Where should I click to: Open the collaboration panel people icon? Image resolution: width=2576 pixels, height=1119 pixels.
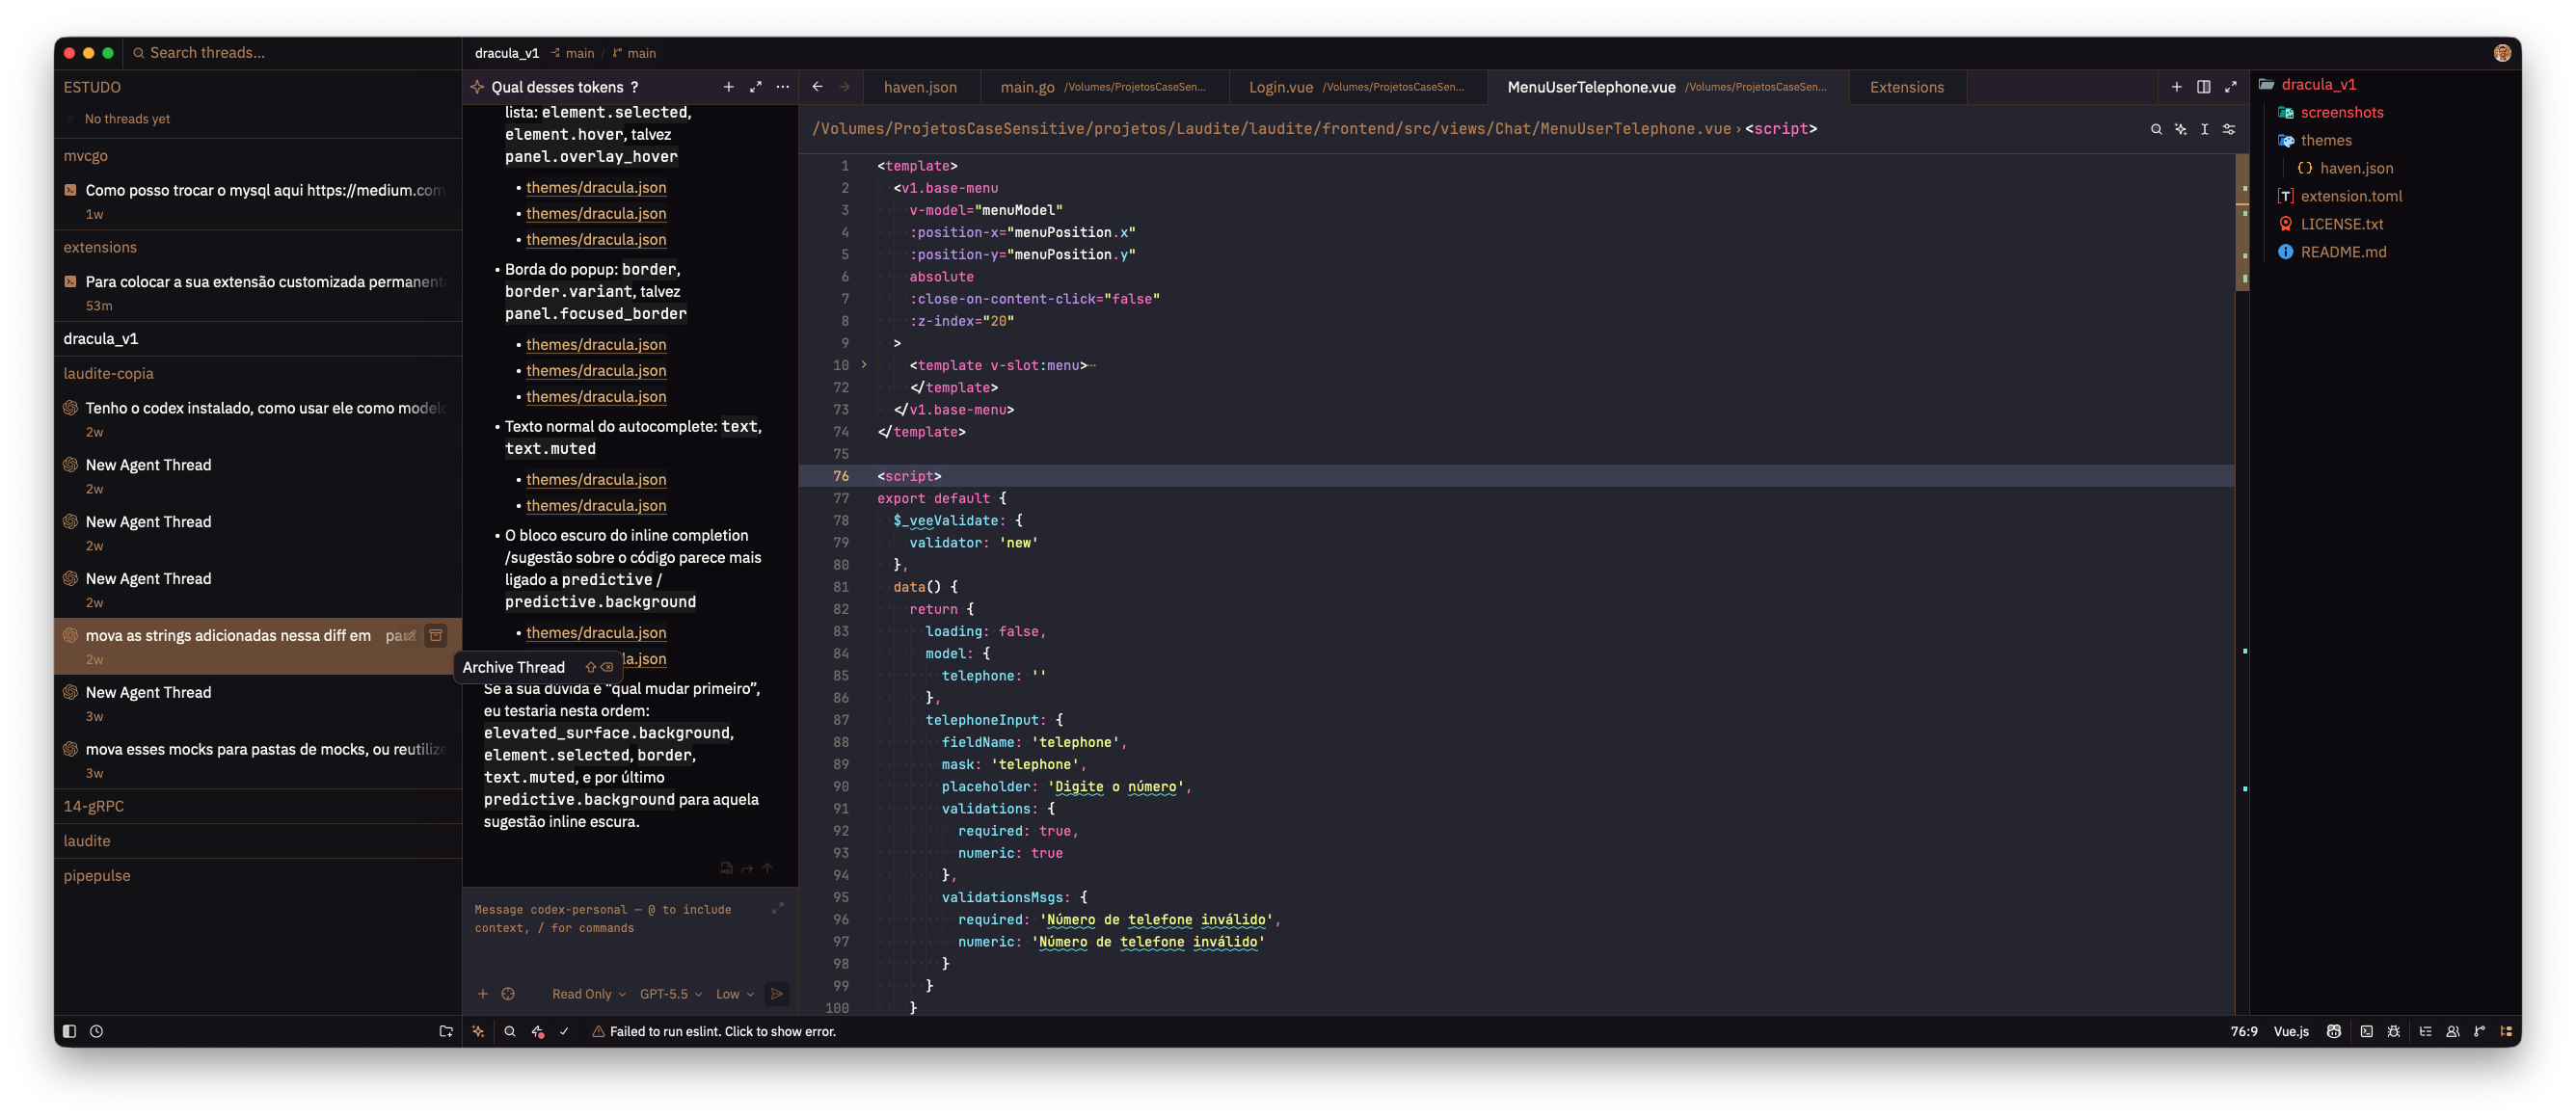[2452, 1031]
